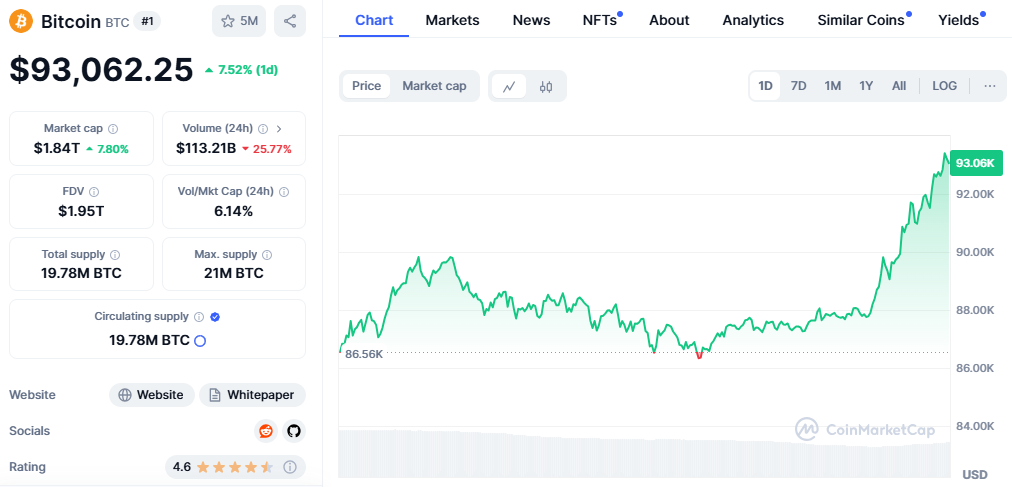Click the CoinMarketCap logo on chart

pos(864,430)
